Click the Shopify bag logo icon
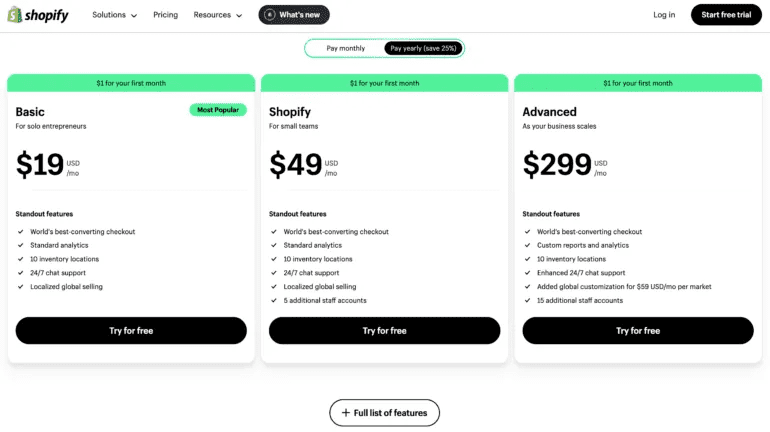 [15, 15]
